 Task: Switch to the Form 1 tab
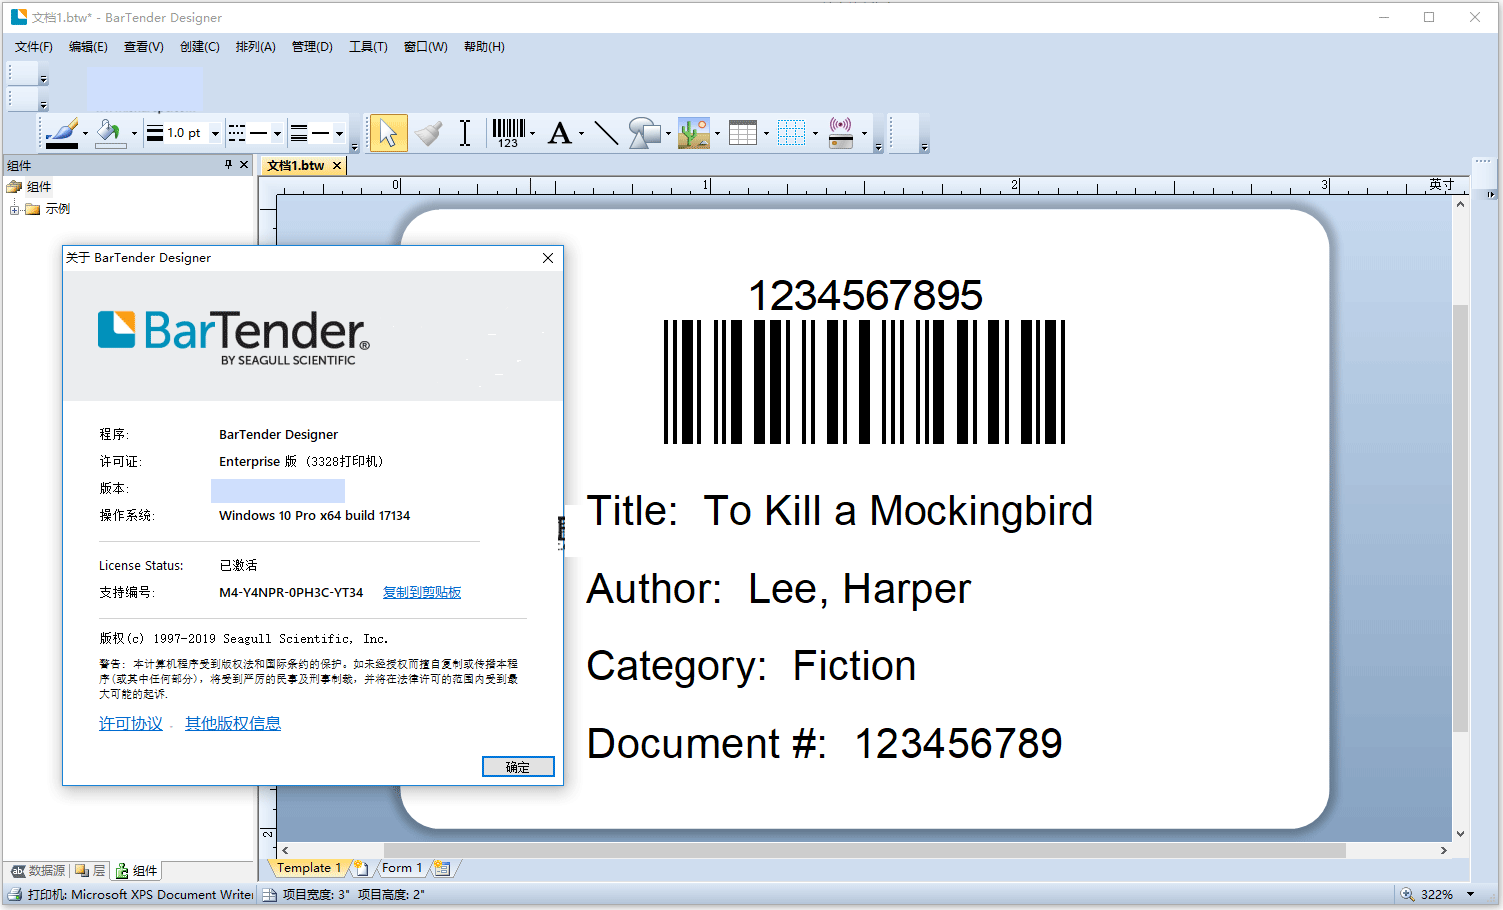(401, 868)
